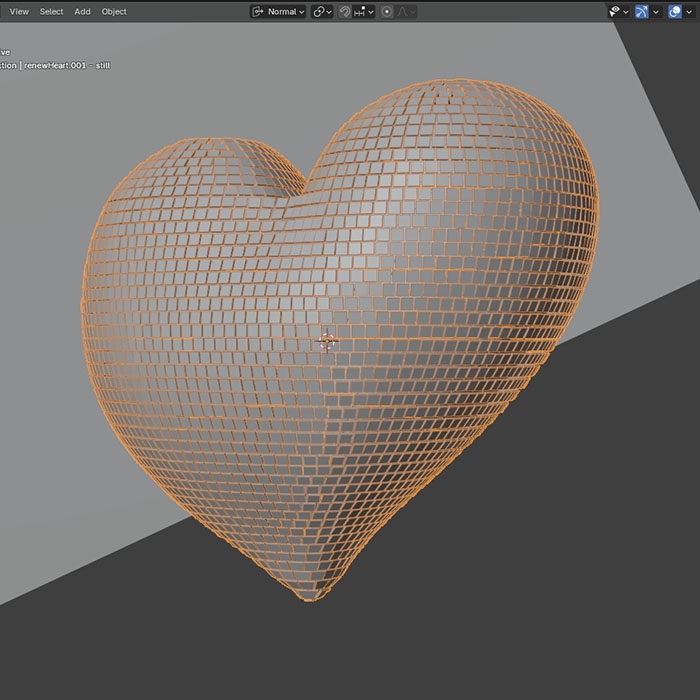This screenshot has height=700, width=700.
Task: Click the object visibility eye icon
Action: click(x=615, y=12)
